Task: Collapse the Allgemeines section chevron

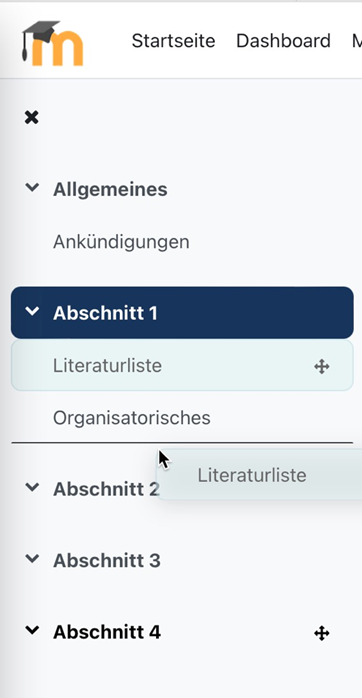Action: point(32,188)
